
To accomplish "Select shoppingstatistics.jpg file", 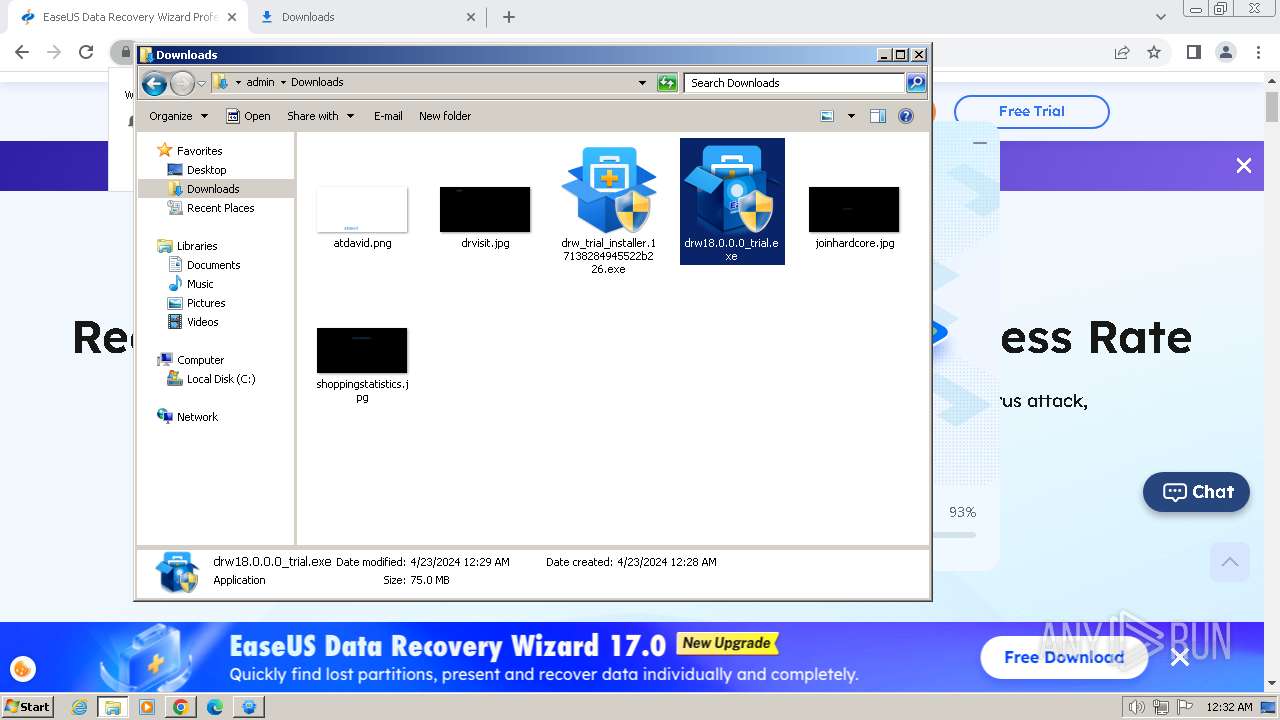I will 362,365.
